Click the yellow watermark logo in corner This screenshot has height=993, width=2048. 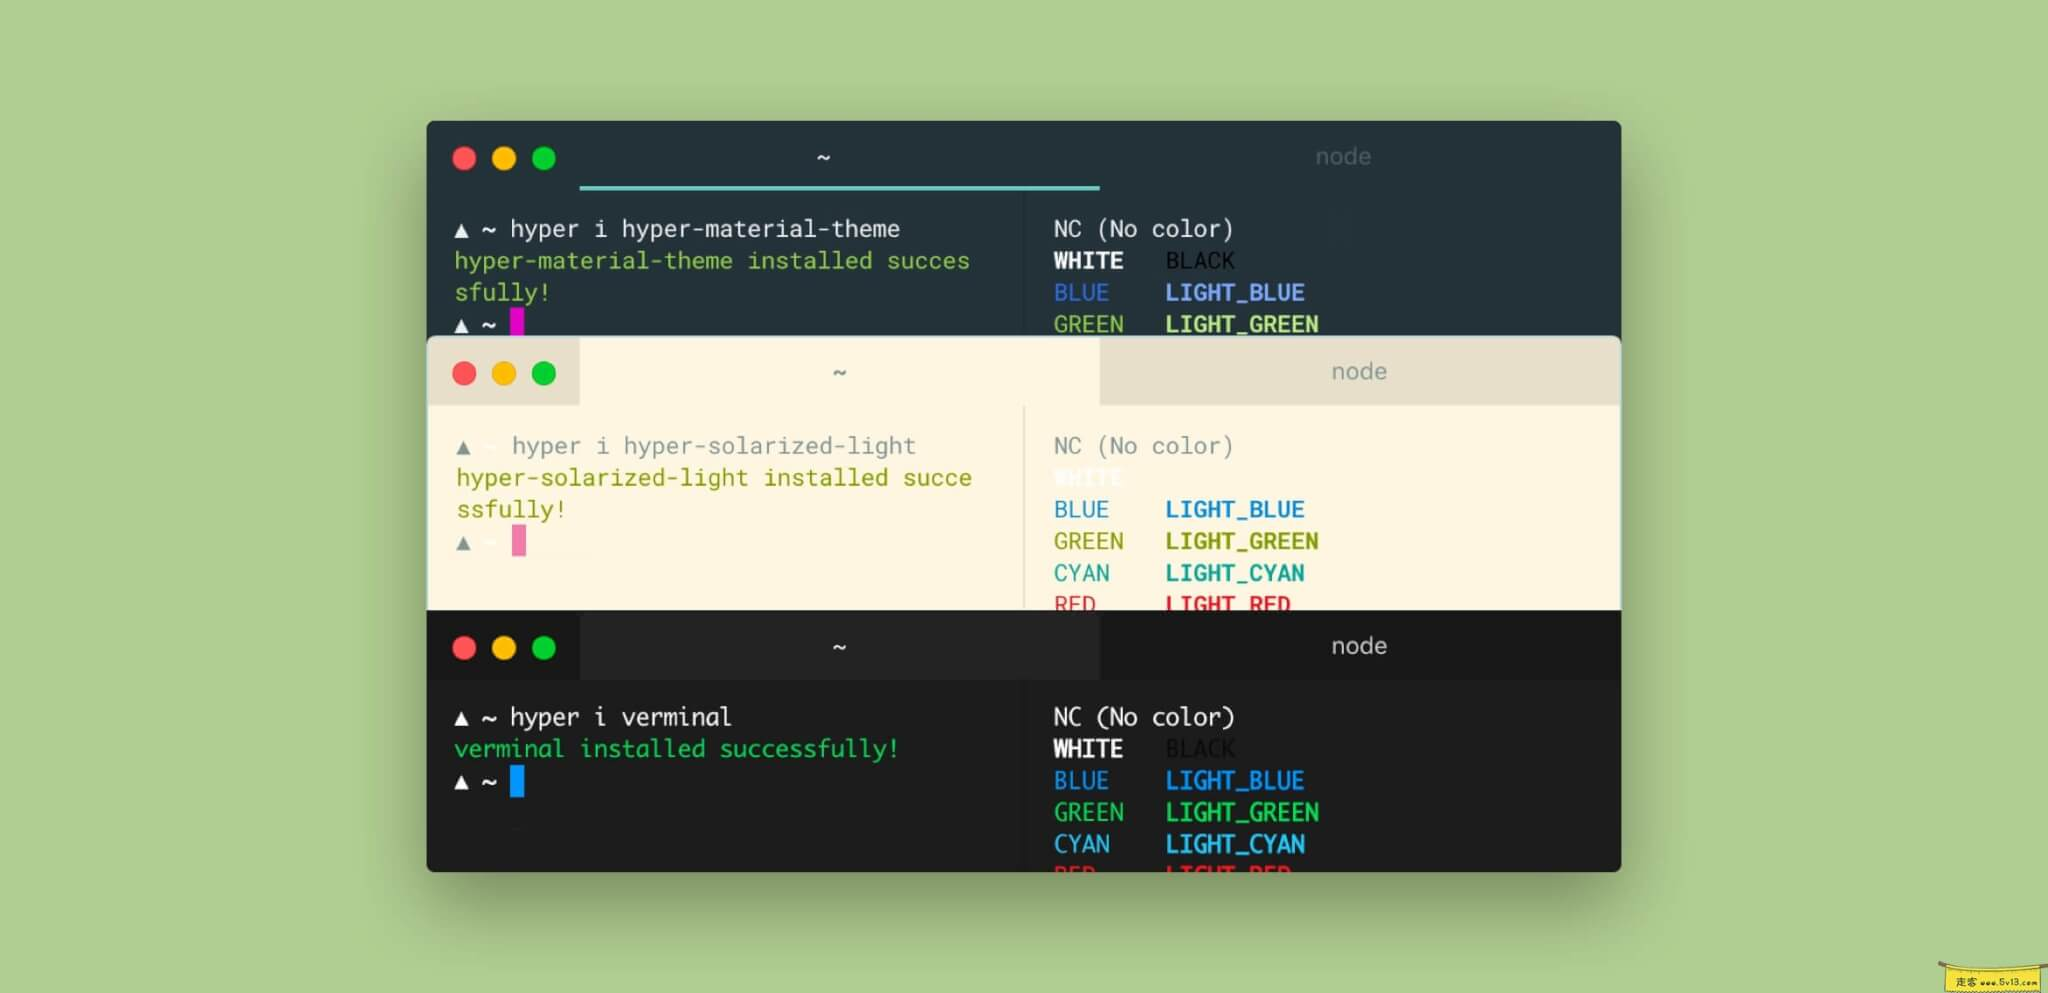(1994, 978)
